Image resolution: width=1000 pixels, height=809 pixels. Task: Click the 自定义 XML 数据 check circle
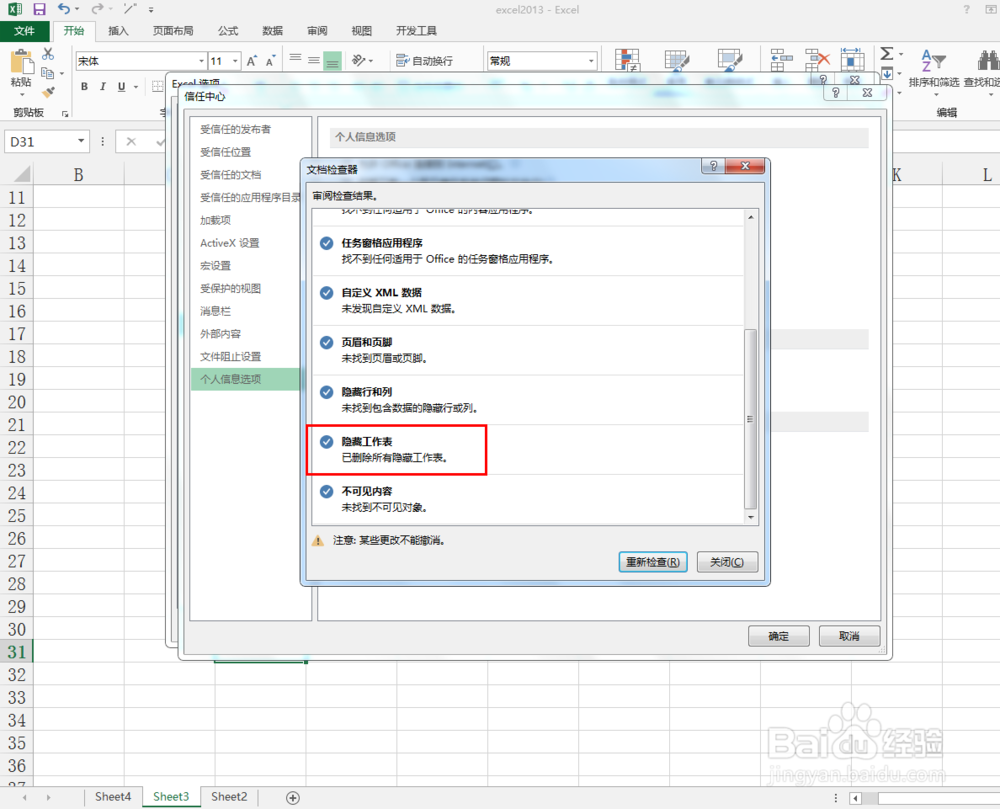[x=326, y=292]
